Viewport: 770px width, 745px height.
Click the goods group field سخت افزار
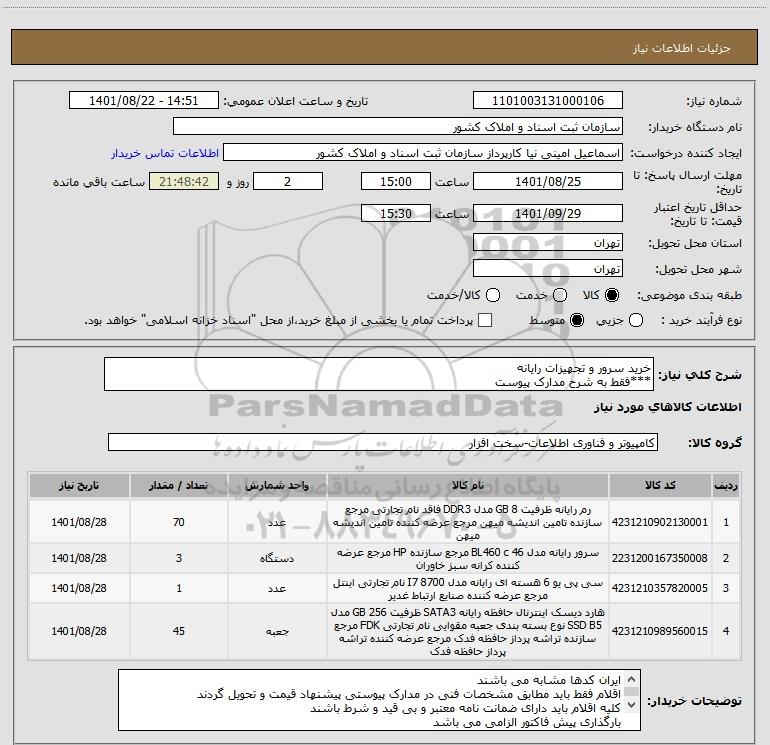tap(383, 442)
